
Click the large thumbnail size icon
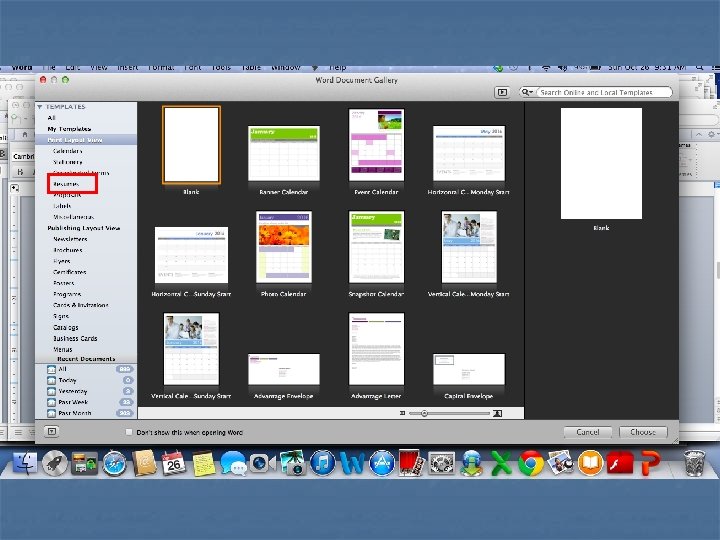(497, 413)
